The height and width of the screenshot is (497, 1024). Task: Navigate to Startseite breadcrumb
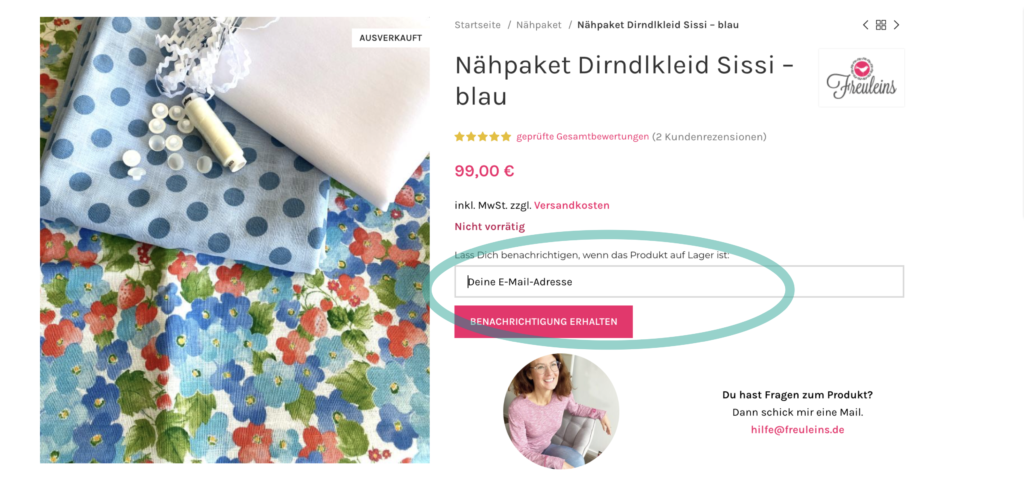(x=476, y=25)
